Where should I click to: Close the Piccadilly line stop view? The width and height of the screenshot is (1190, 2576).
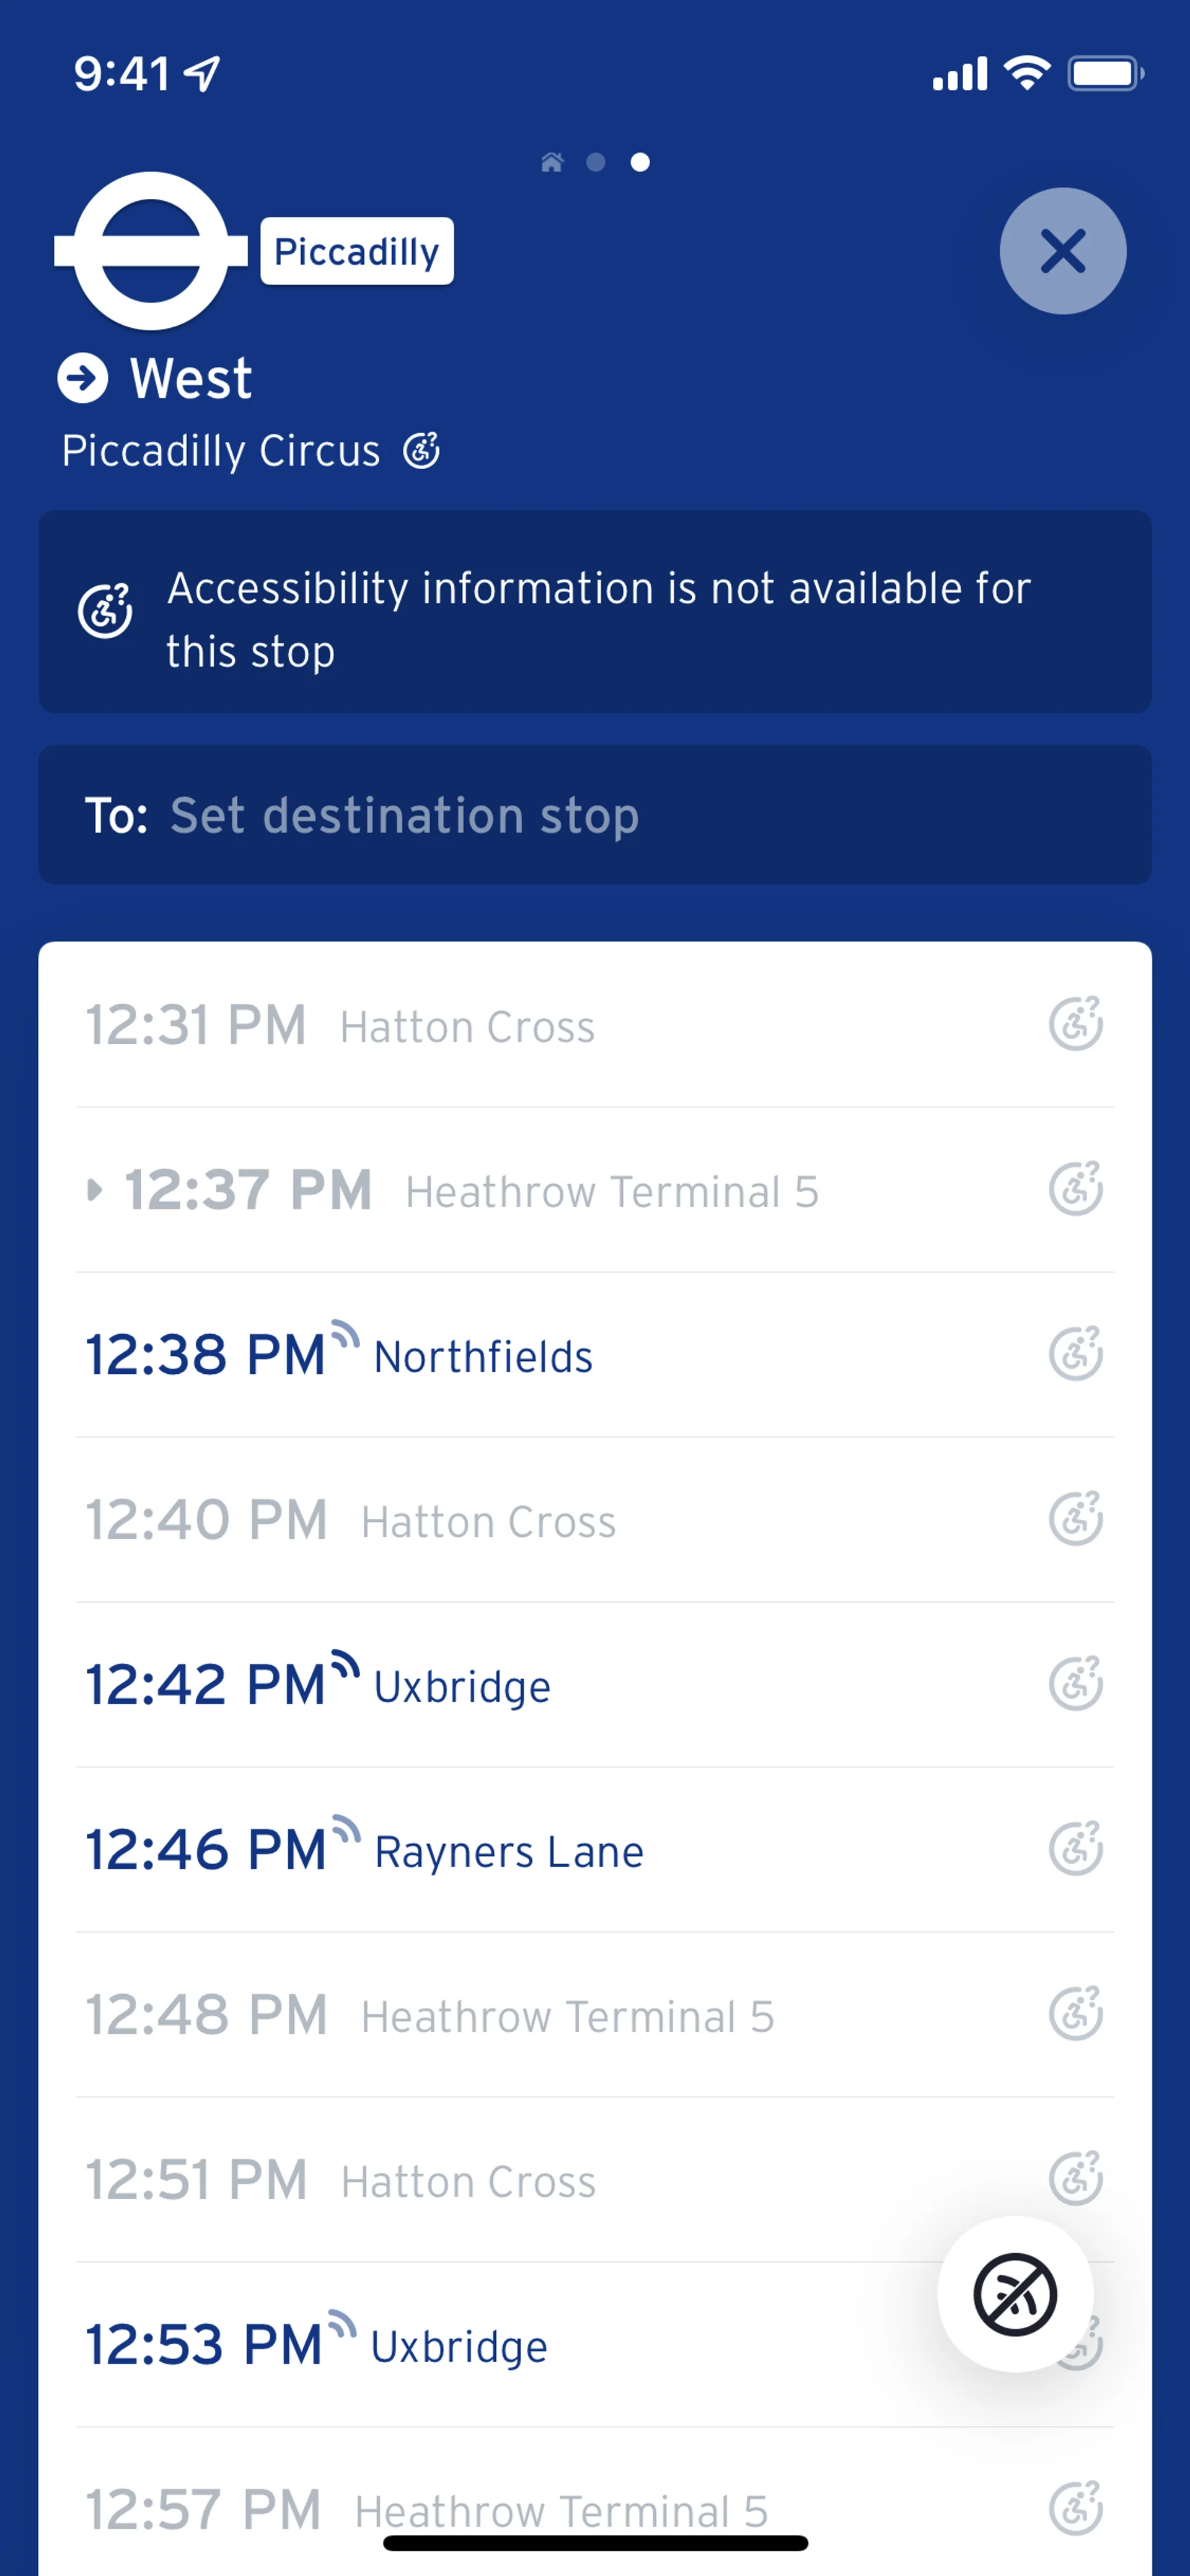(x=1062, y=251)
